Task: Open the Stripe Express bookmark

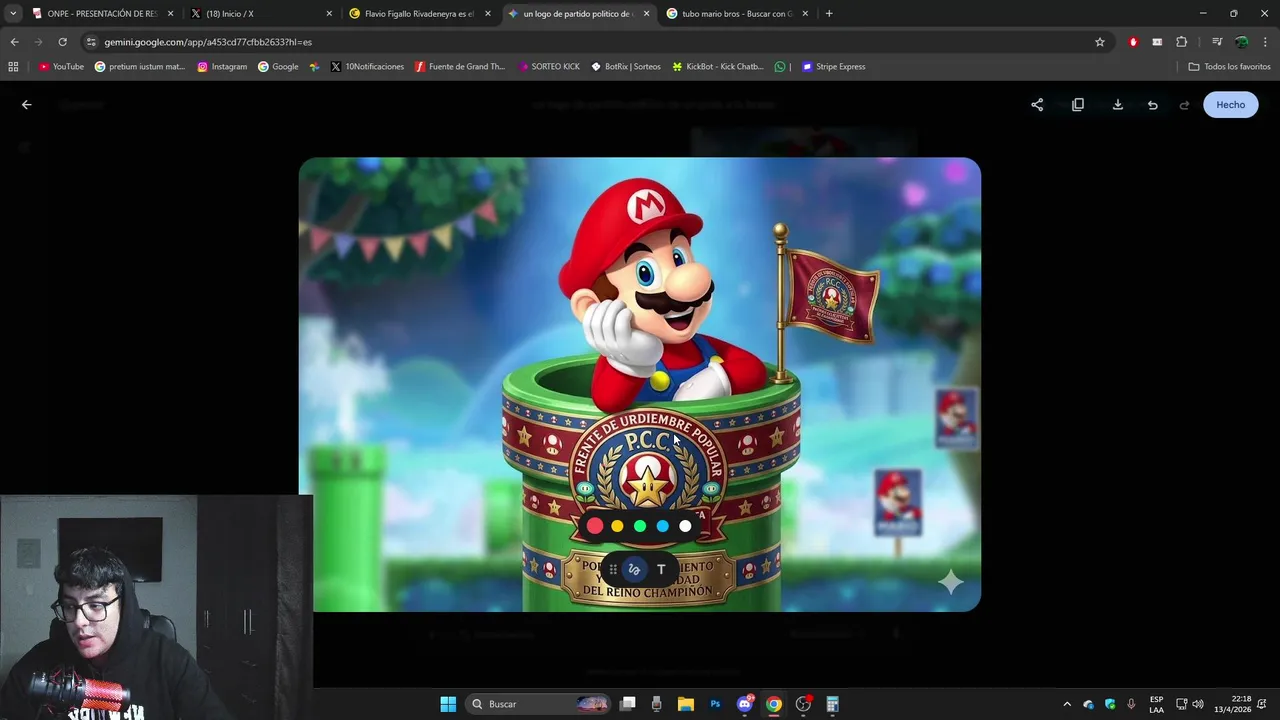Action: [833, 67]
